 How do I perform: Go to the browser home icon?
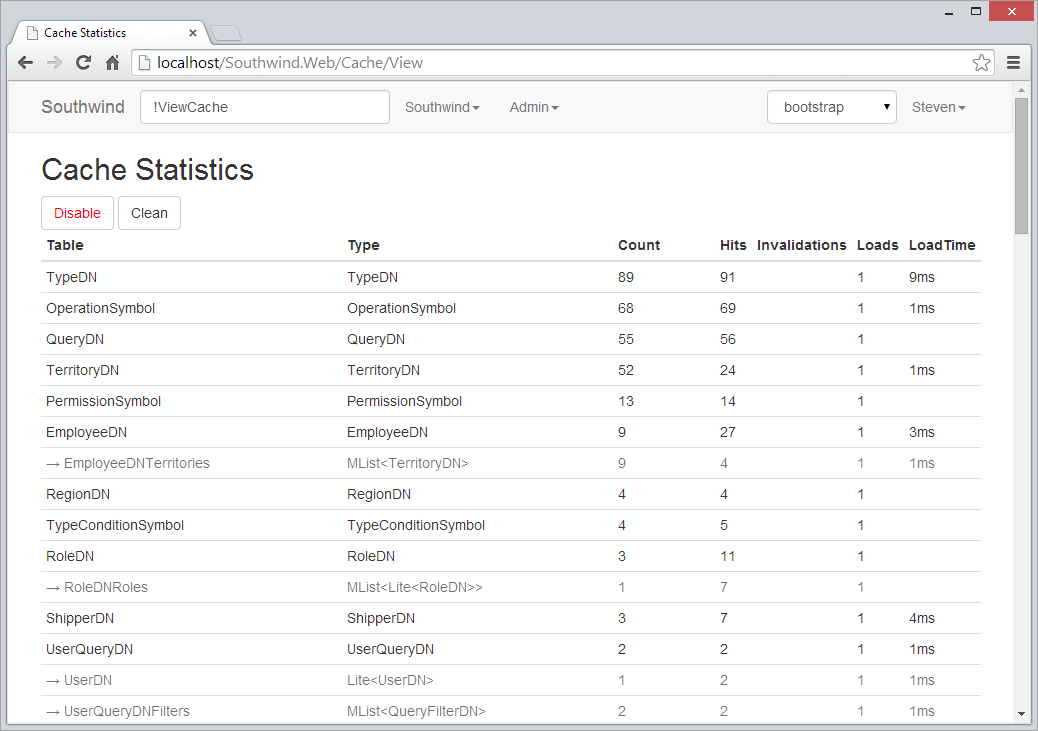click(113, 63)
